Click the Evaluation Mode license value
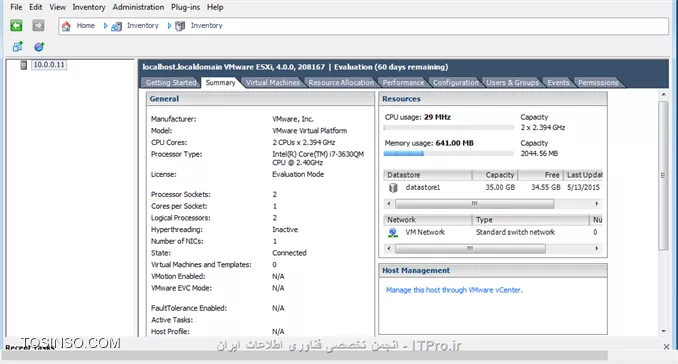The image size is (678, 364). (x=298, y=175)
